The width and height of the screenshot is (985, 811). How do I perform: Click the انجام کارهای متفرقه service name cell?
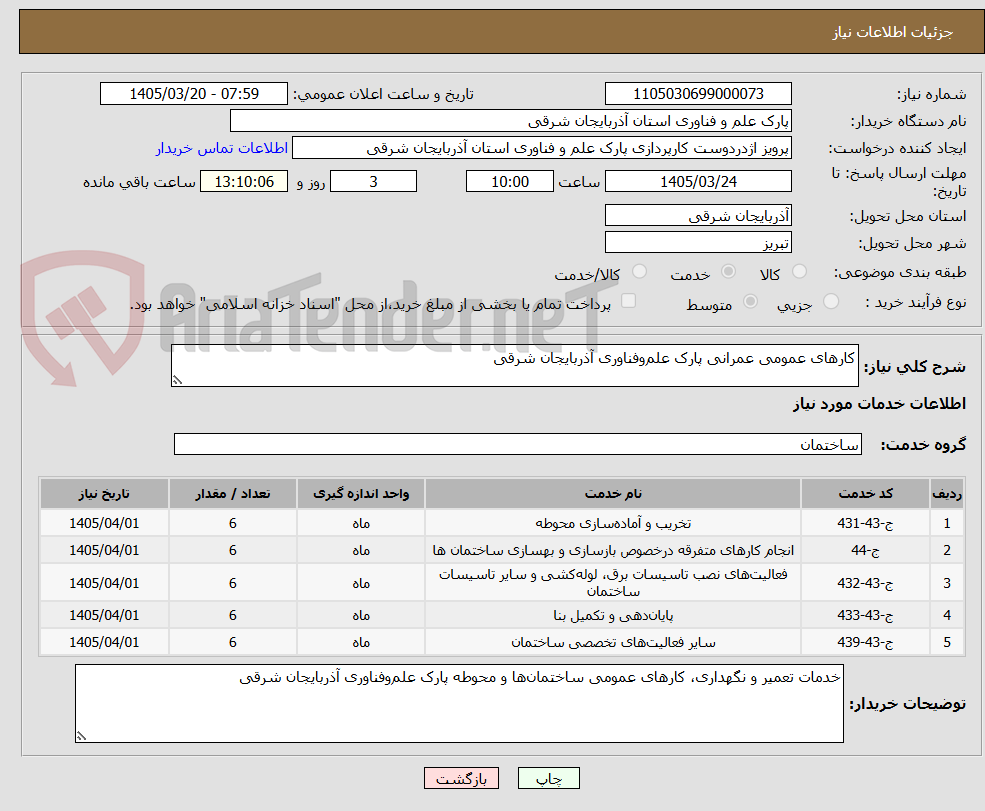(x=612, y=550)
